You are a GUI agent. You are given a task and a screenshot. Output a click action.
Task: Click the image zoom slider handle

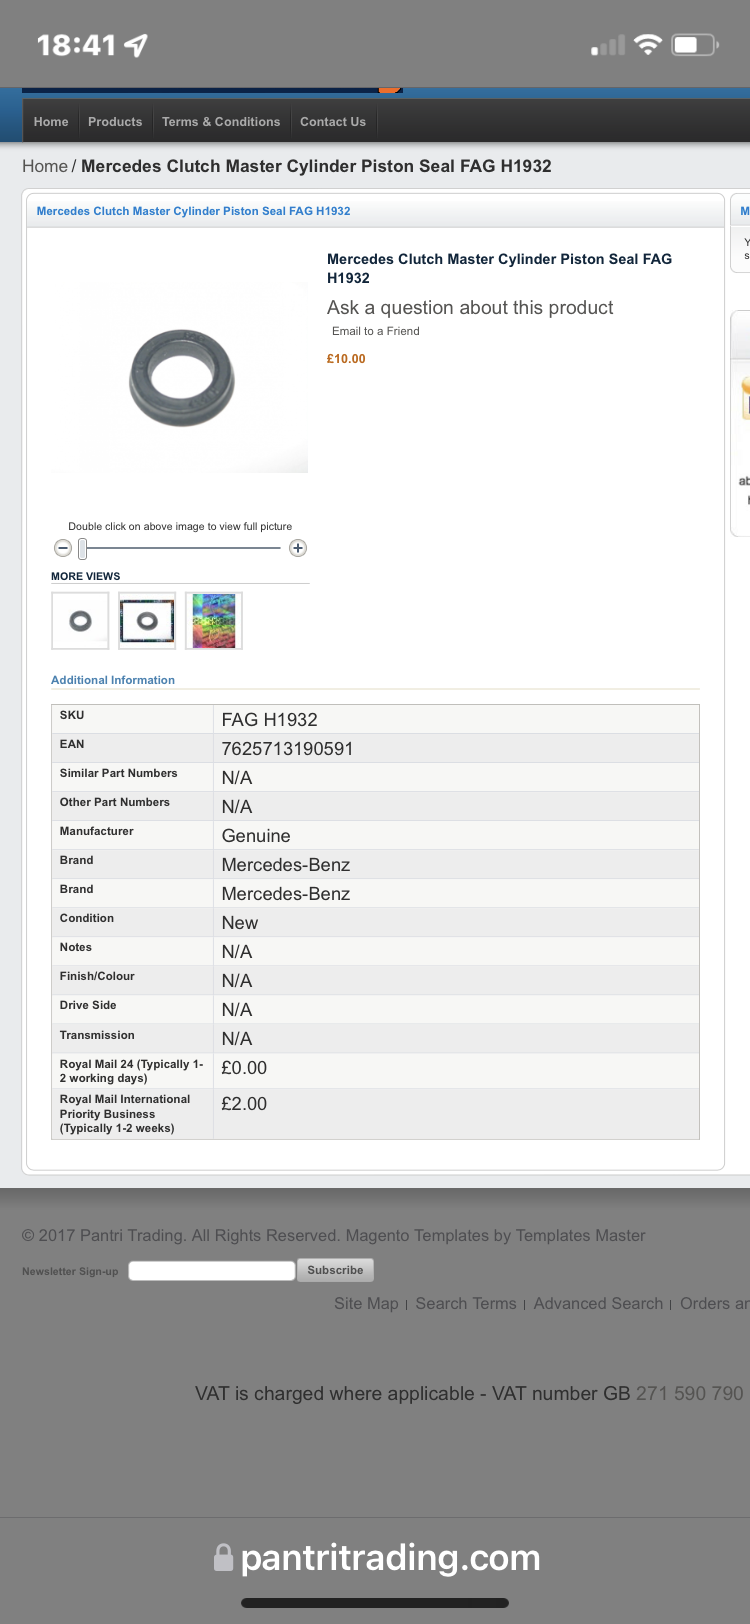pyautogui.click(x=83, y=548)
